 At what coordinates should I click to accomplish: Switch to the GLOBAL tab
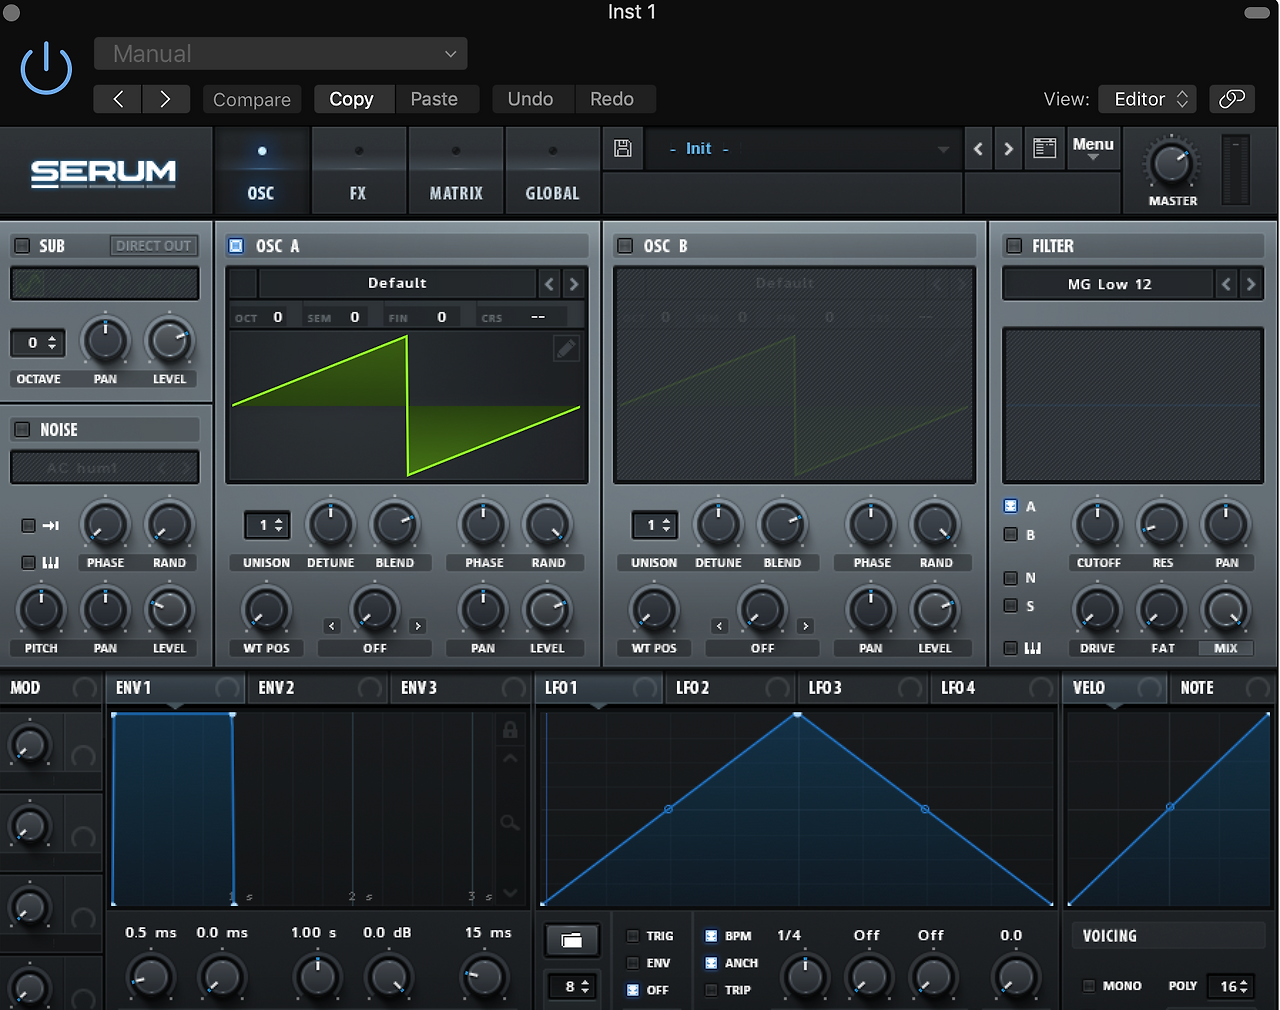click(553, 171)
